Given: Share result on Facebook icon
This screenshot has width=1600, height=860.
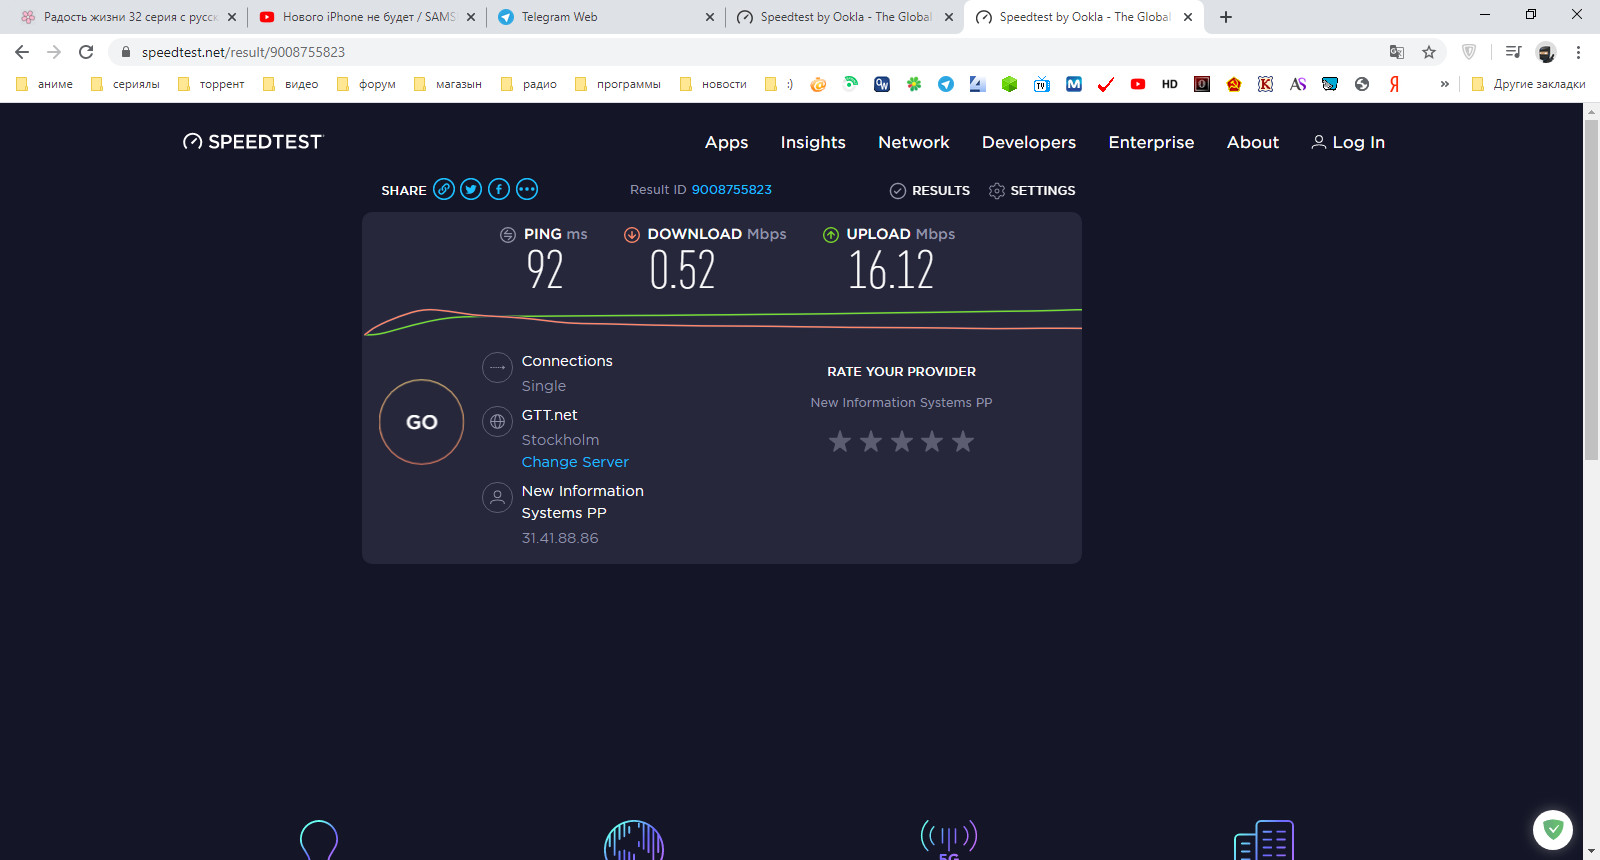Looking at the screenshot, I should point(499,189).
